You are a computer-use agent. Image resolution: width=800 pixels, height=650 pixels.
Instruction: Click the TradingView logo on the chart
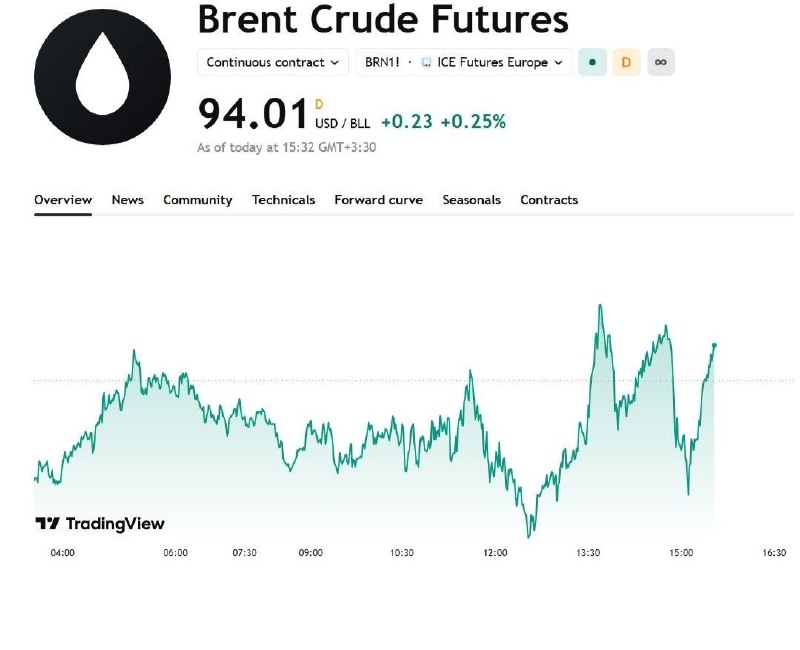coord(100,523)
